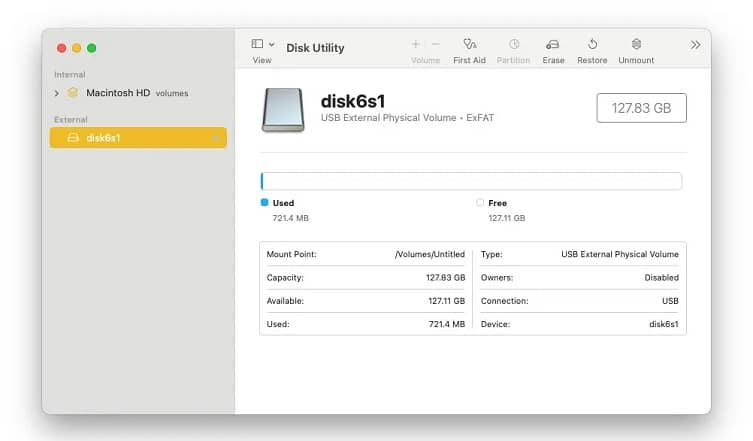
Task: Click the add Volume plus icon
Action: point(416,44)
